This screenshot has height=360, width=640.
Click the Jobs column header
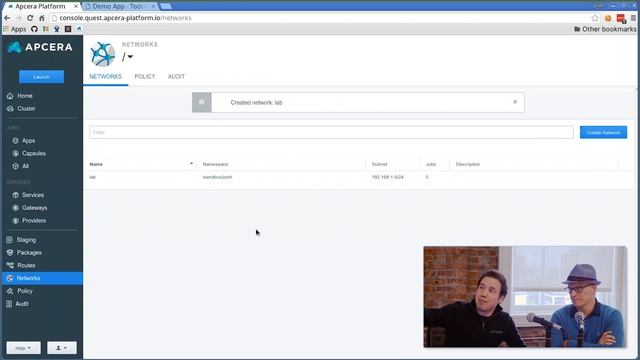[x=431, y=164]
